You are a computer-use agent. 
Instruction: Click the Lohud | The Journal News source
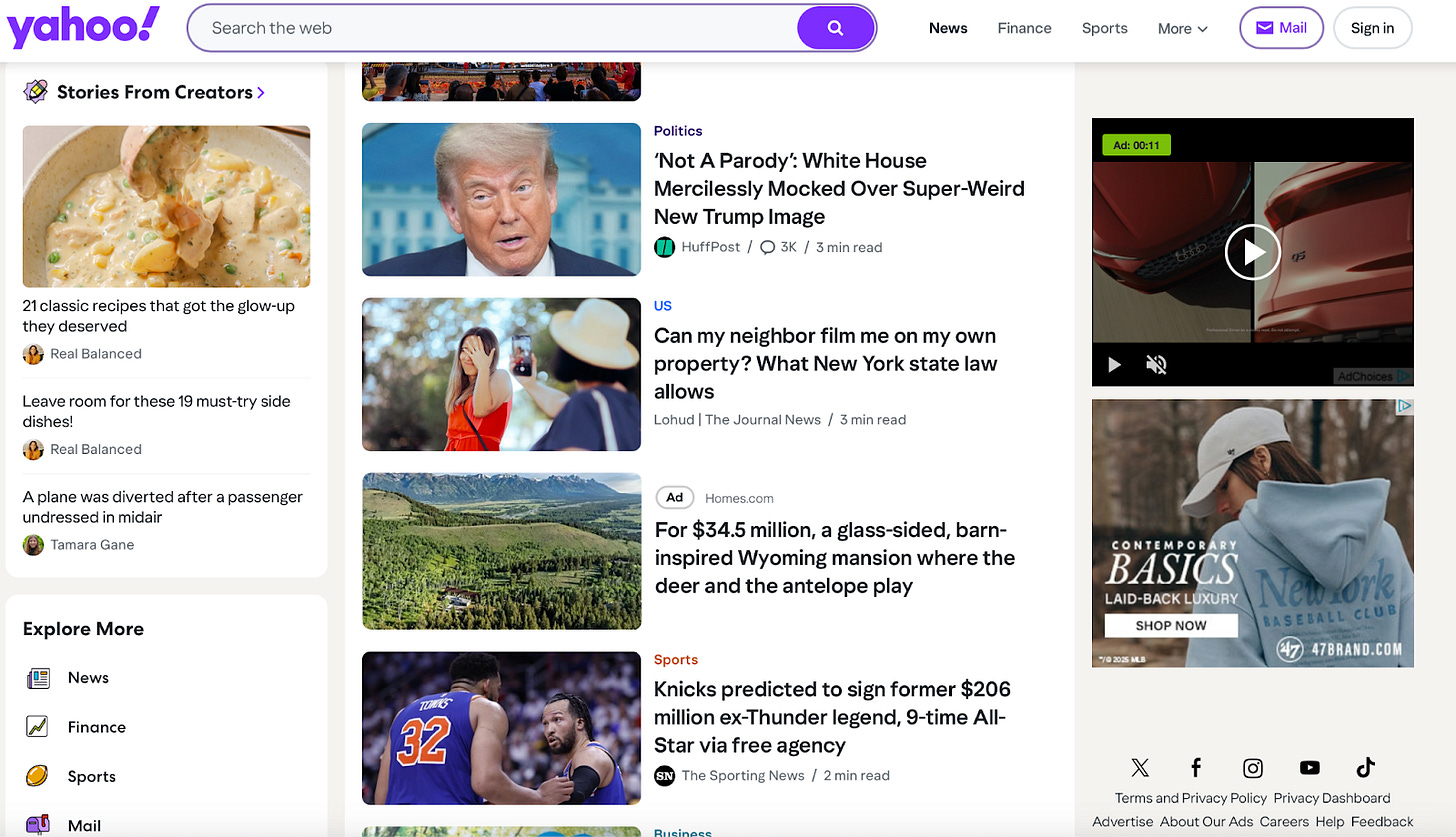(x=737, y=420)
